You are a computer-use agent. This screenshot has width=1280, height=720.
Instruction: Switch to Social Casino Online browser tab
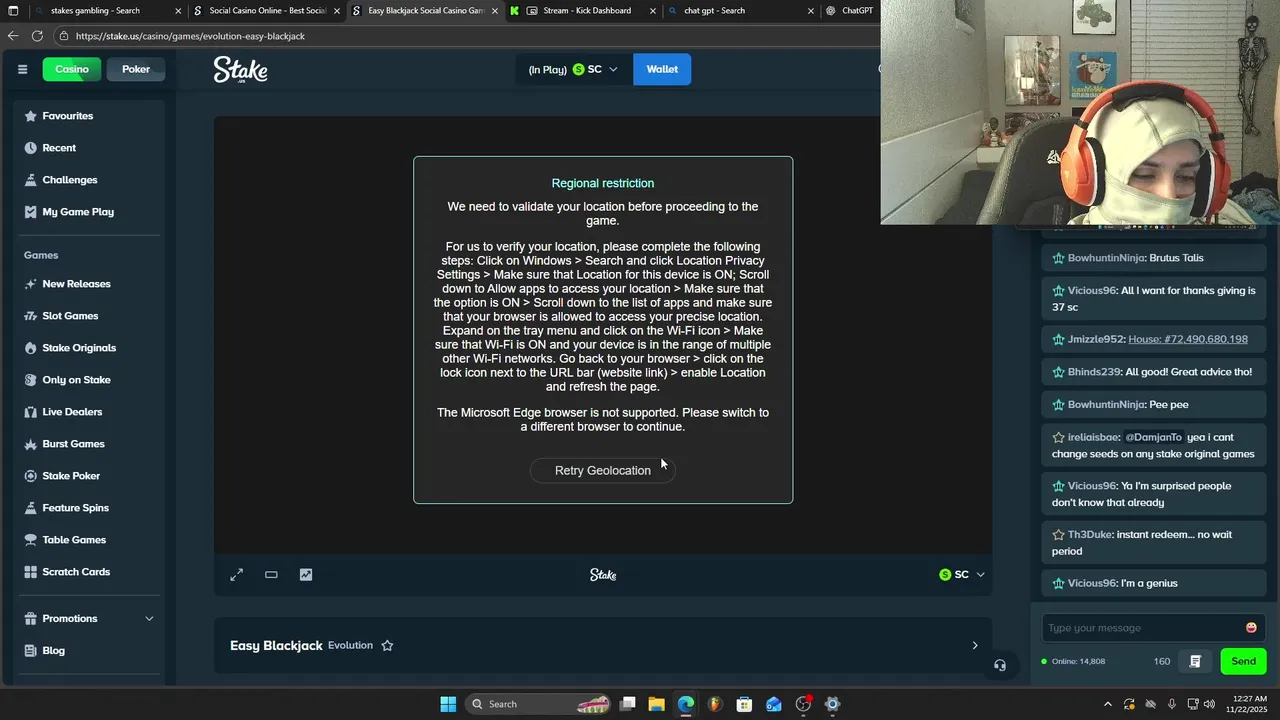(x=267, y=11)
